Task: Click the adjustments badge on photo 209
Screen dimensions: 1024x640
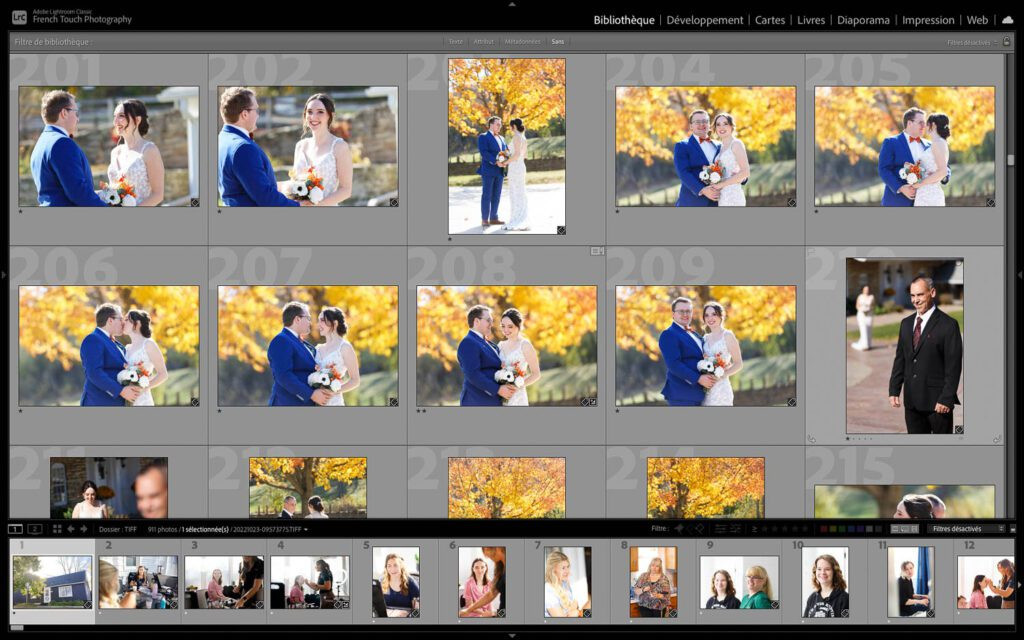Action: [x=792, y=402]
